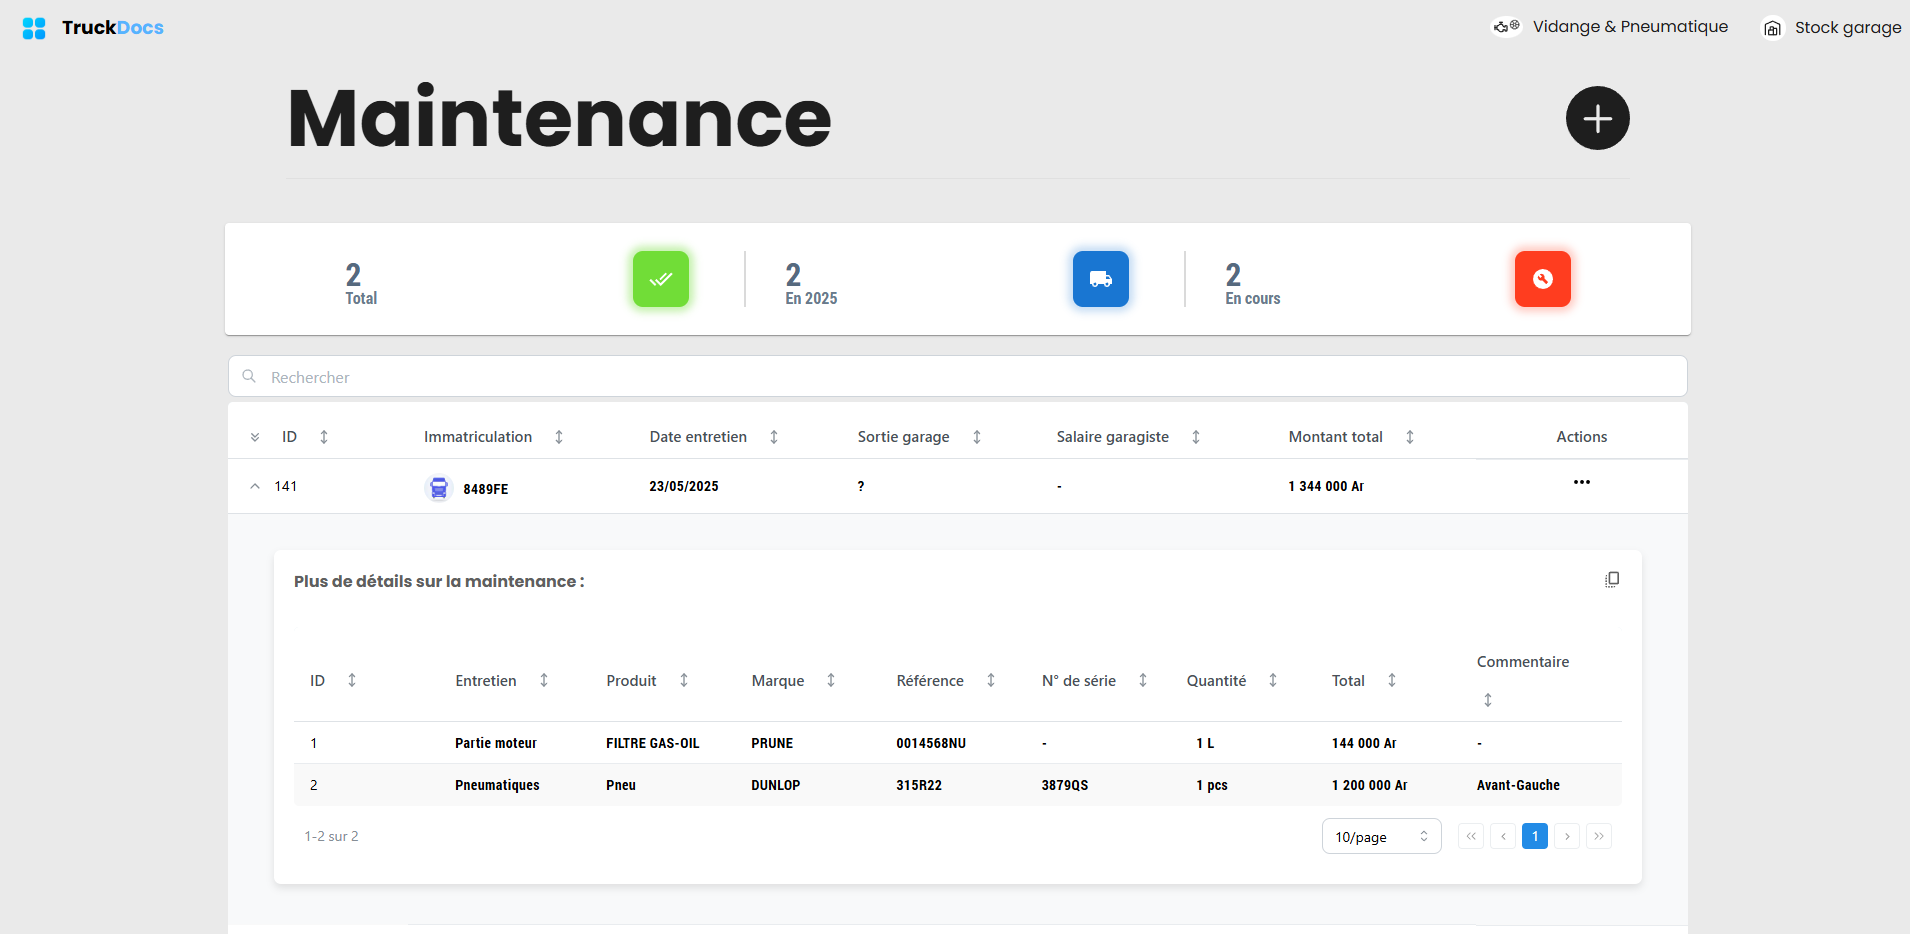Sort details by Total column
The width and height of the screenshot is (1910, 934).
[1392, 680]
